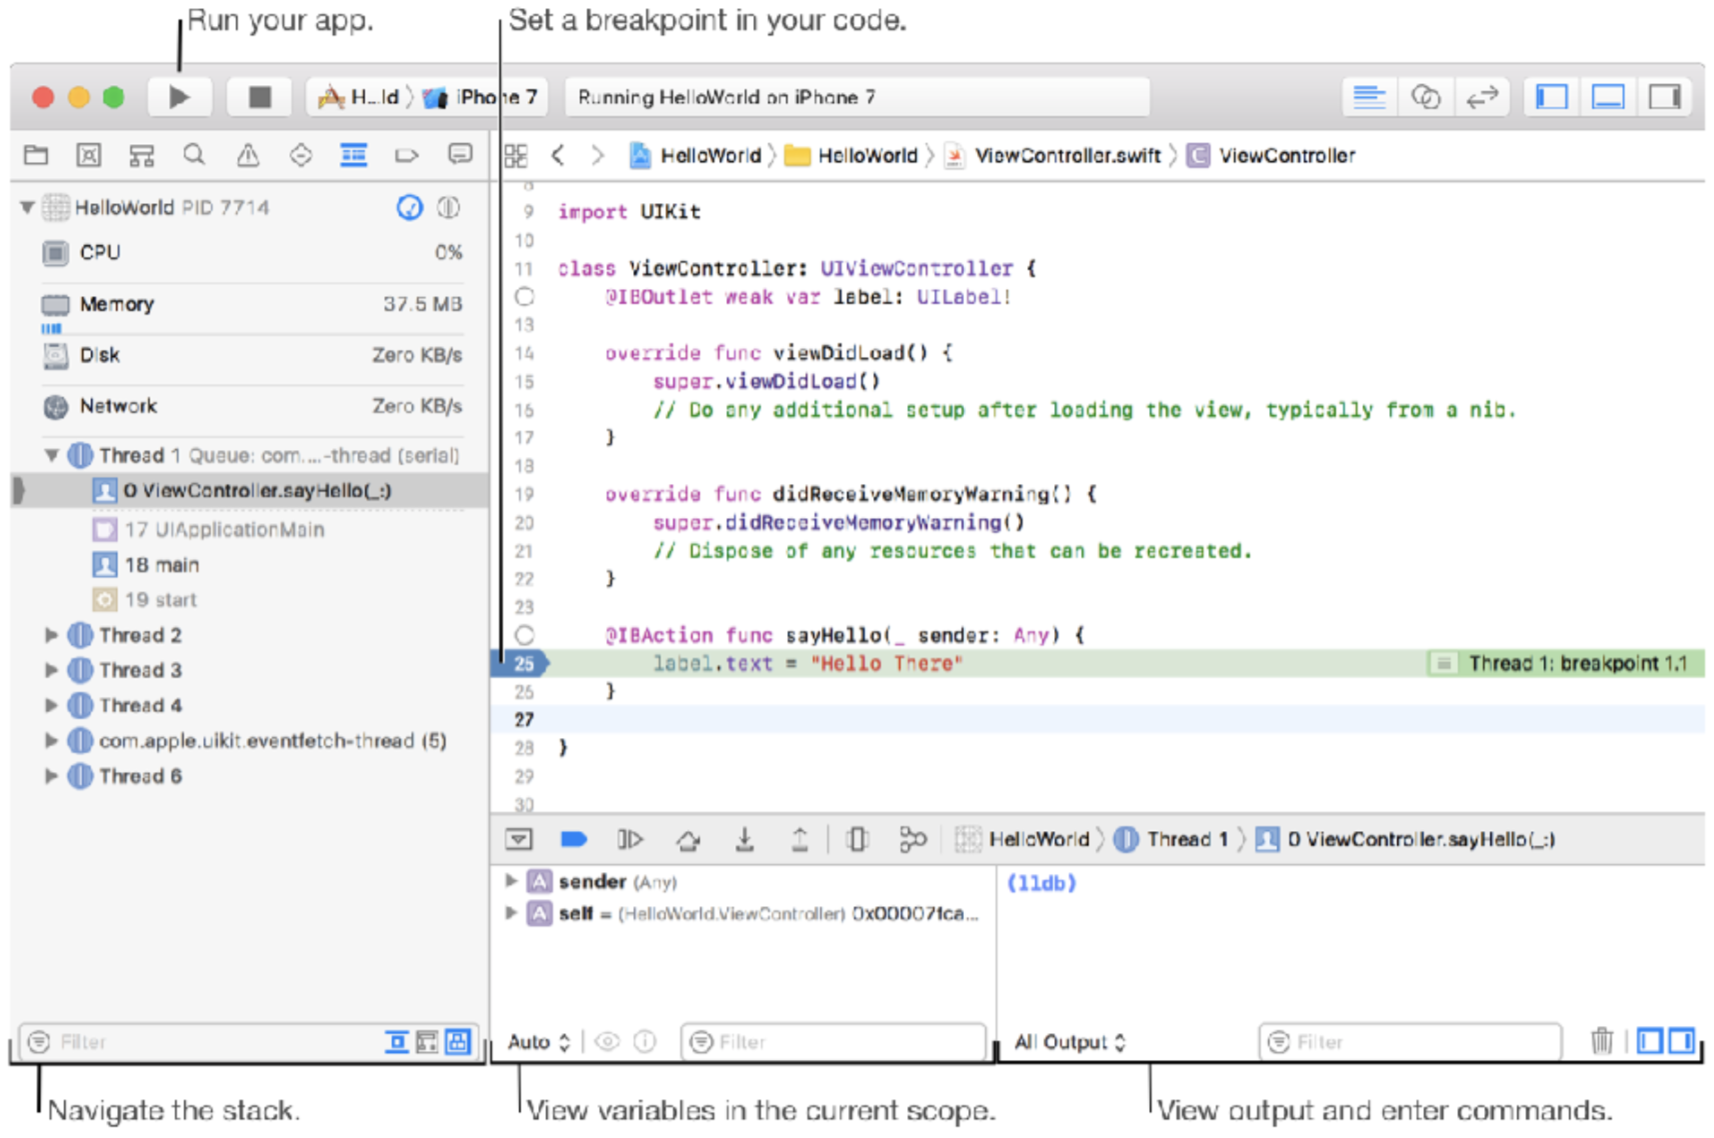Click the process view options gauge icon
Viewport: 1714px width, 1138px height.
coord(409,207)
